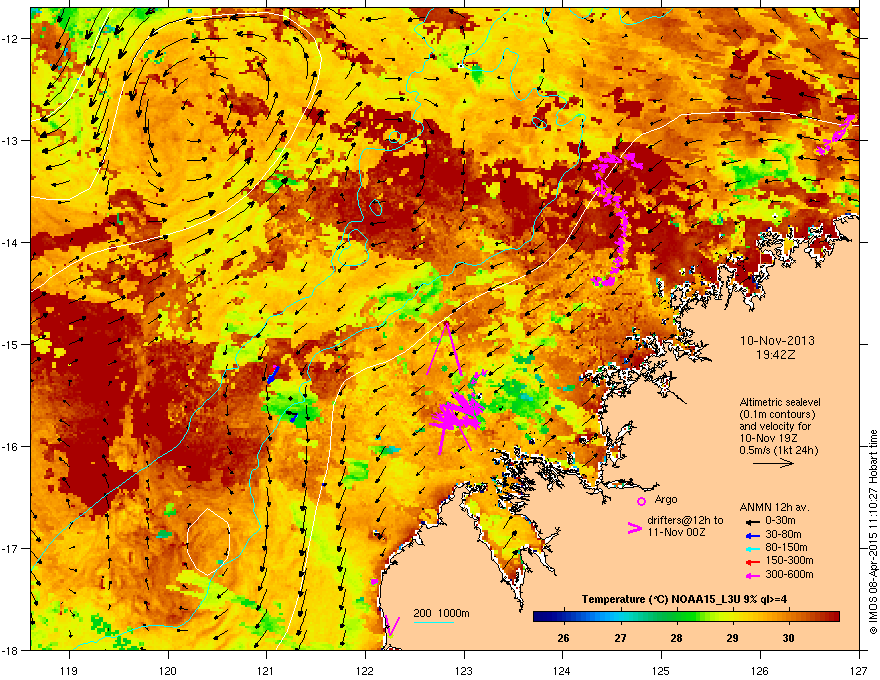This screenshot has width=880, height=680.
Task: Click the Altimetric sealevel label
Action: pyautogui.click(x=780, y=402)
